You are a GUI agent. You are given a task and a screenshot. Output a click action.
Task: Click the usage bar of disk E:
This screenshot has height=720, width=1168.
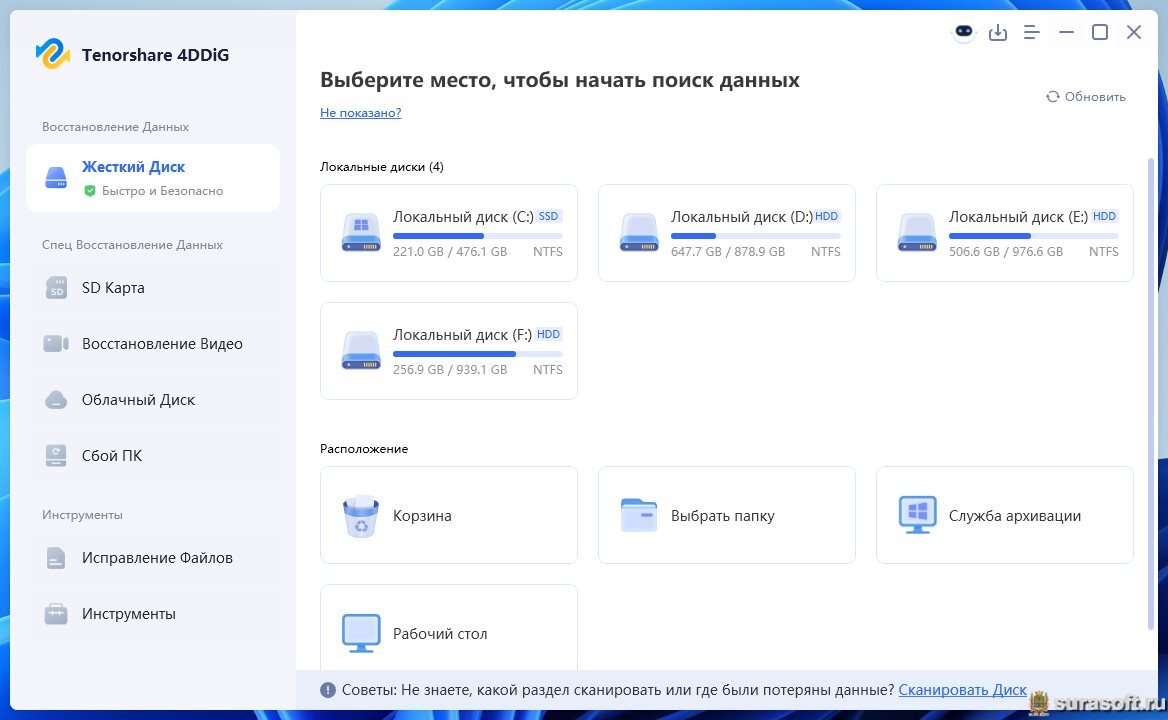tap(1033, 236)
